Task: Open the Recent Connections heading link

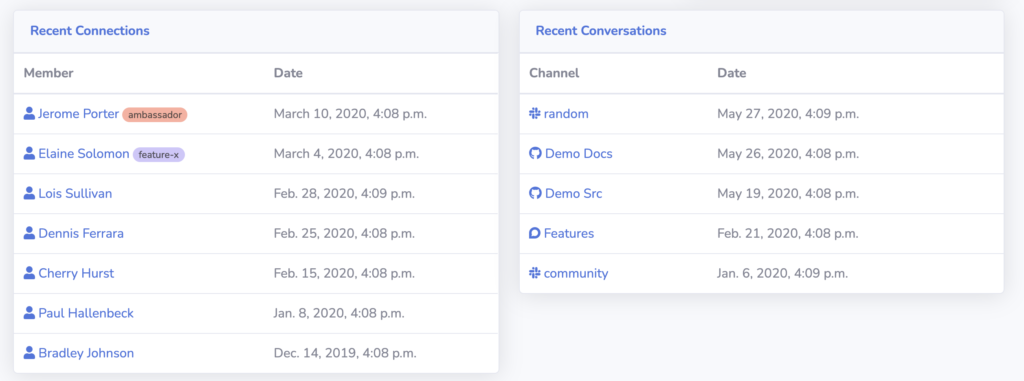Action: tap(89, 31)
